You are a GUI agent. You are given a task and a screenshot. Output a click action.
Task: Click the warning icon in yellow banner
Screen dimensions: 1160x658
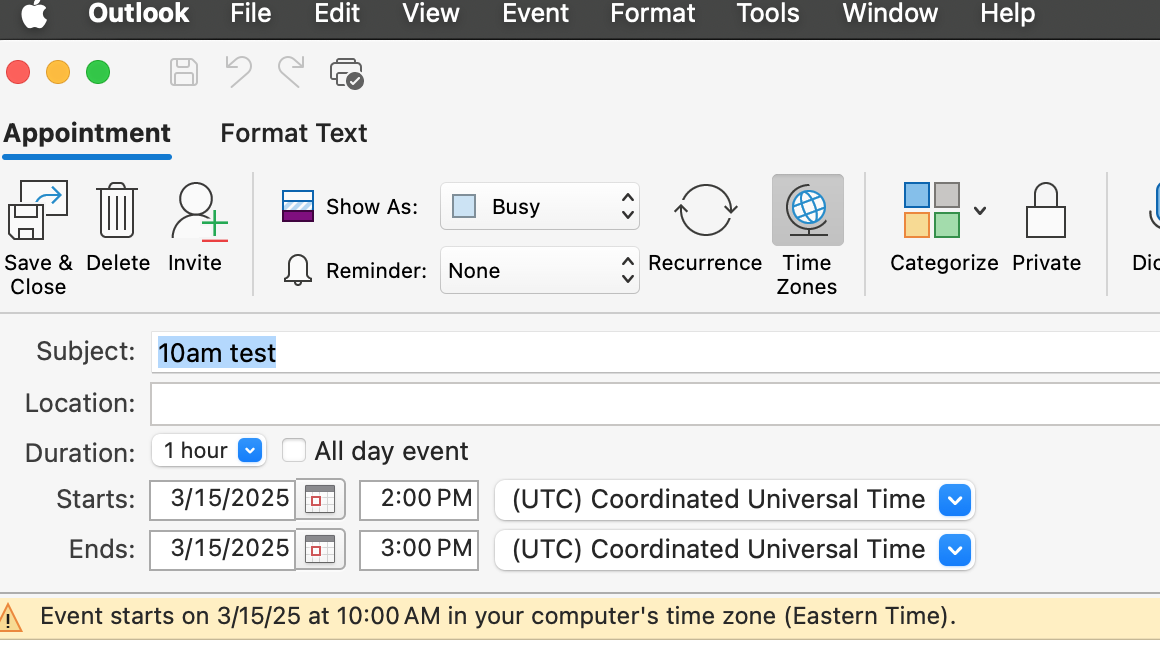coord(10,618)
